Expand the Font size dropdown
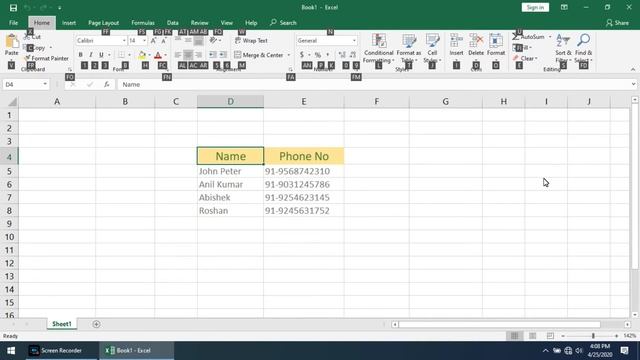Viewport: 640px width, 360px height. 144,40
